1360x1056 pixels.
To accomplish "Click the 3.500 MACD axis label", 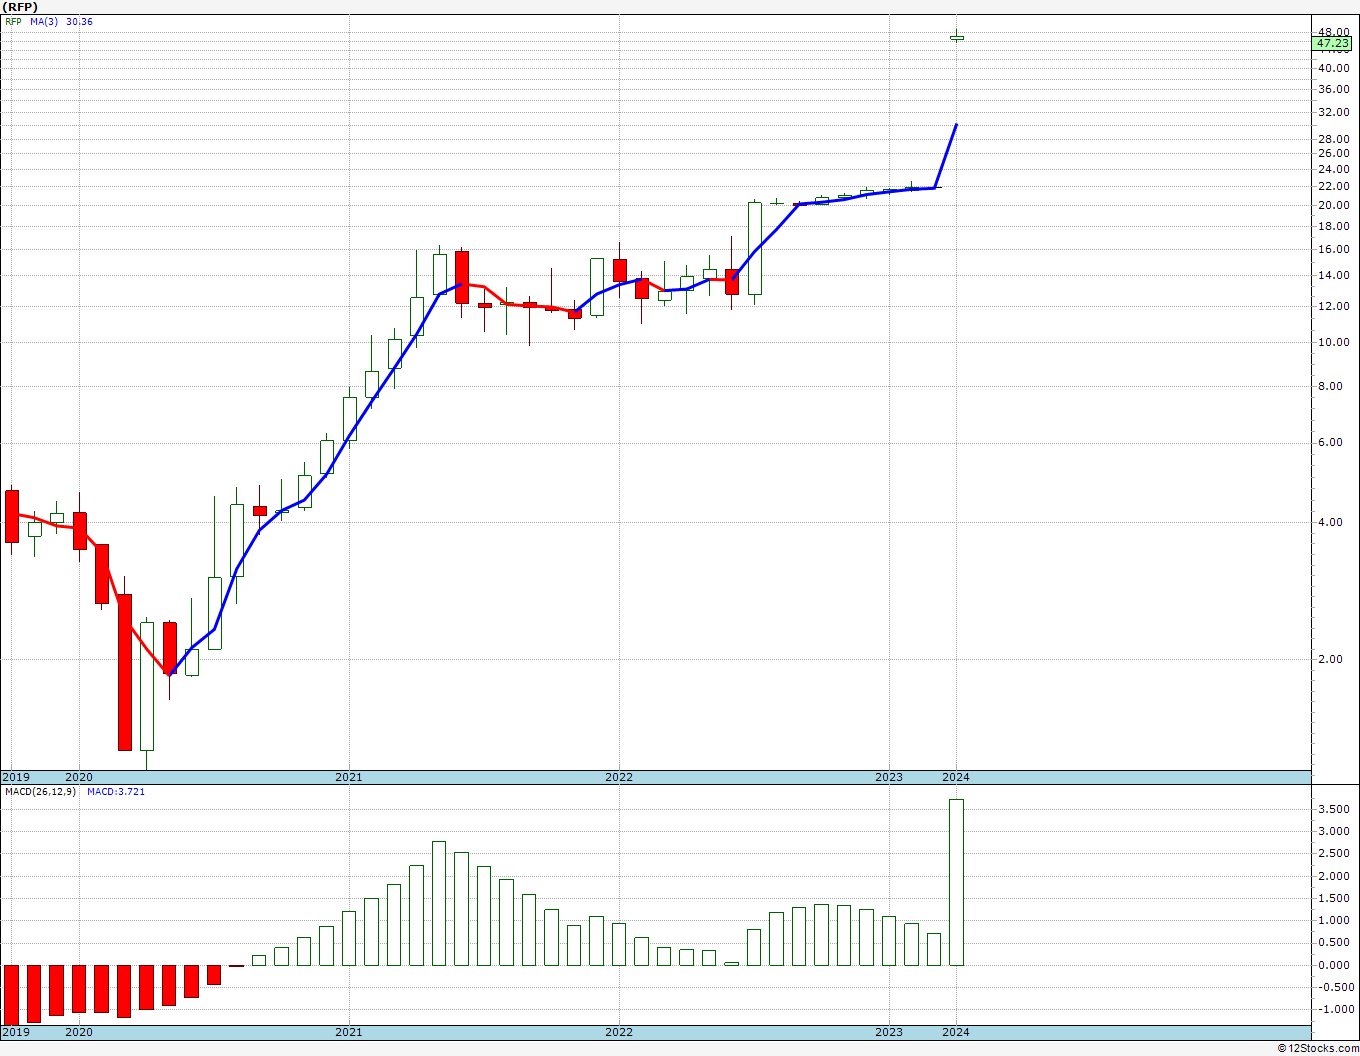I will tap(1333, 809).
